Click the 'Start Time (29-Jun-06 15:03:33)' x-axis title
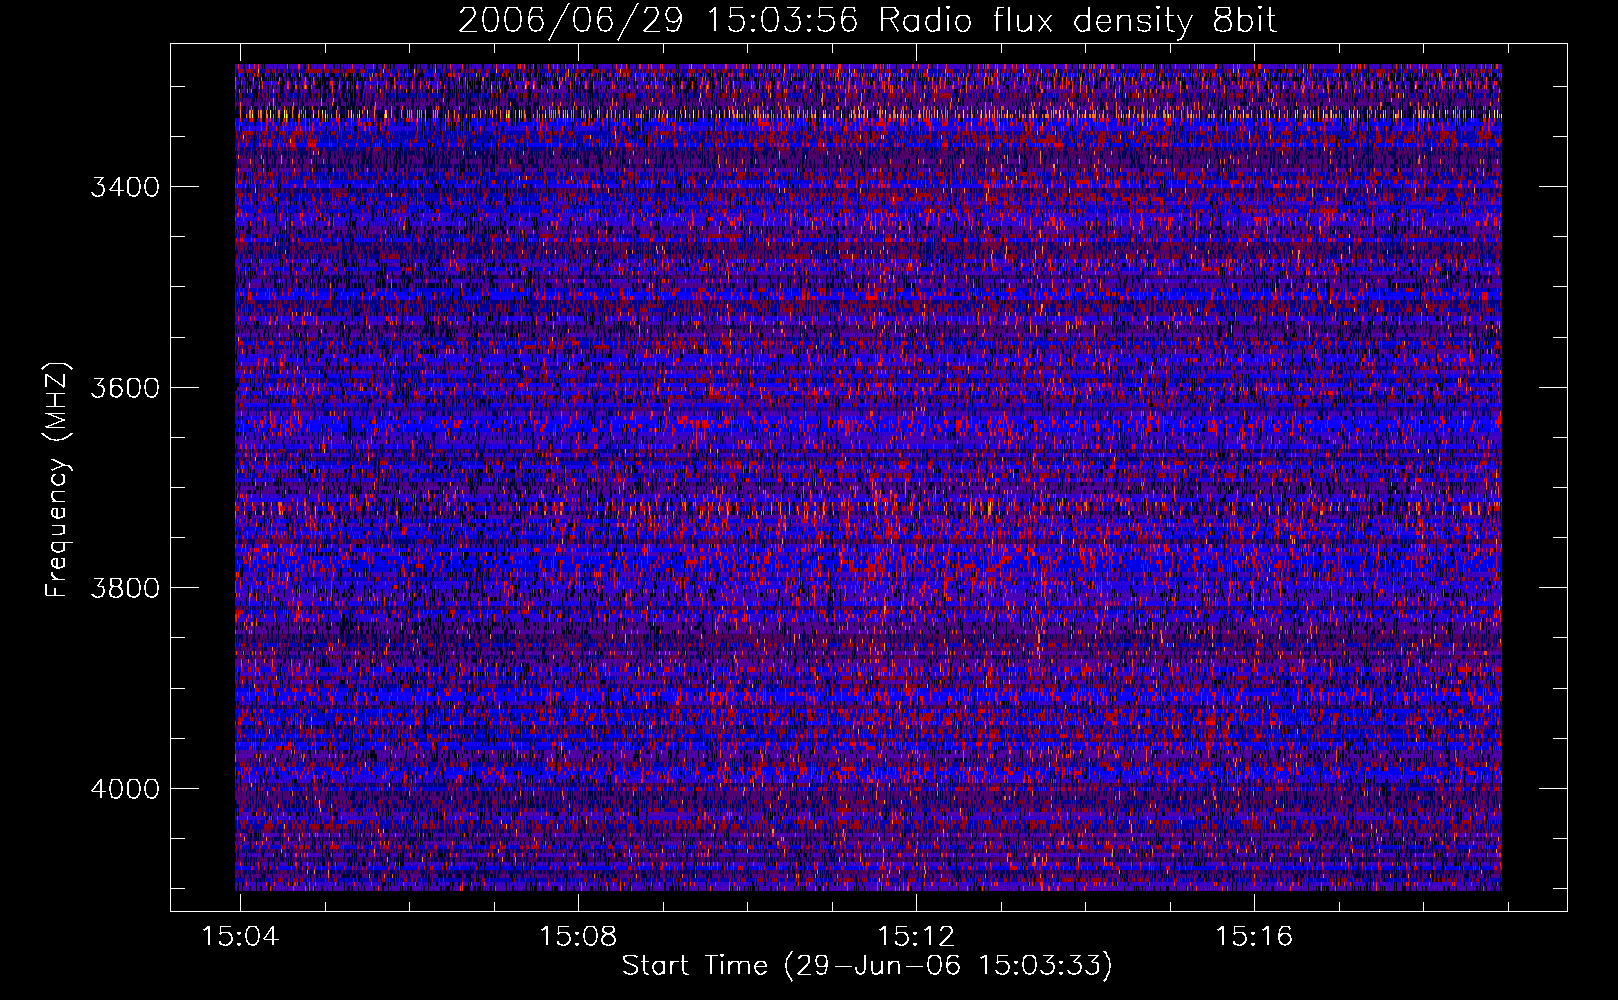 coord(867,966)
